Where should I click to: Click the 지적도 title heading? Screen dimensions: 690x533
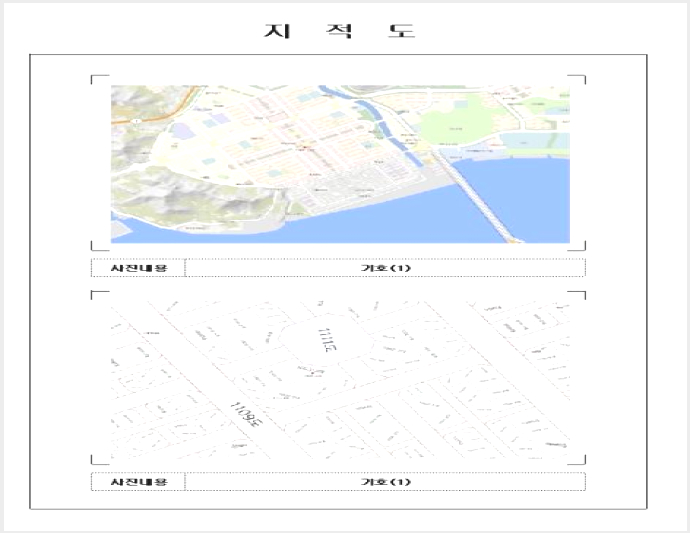click(339, 31)
